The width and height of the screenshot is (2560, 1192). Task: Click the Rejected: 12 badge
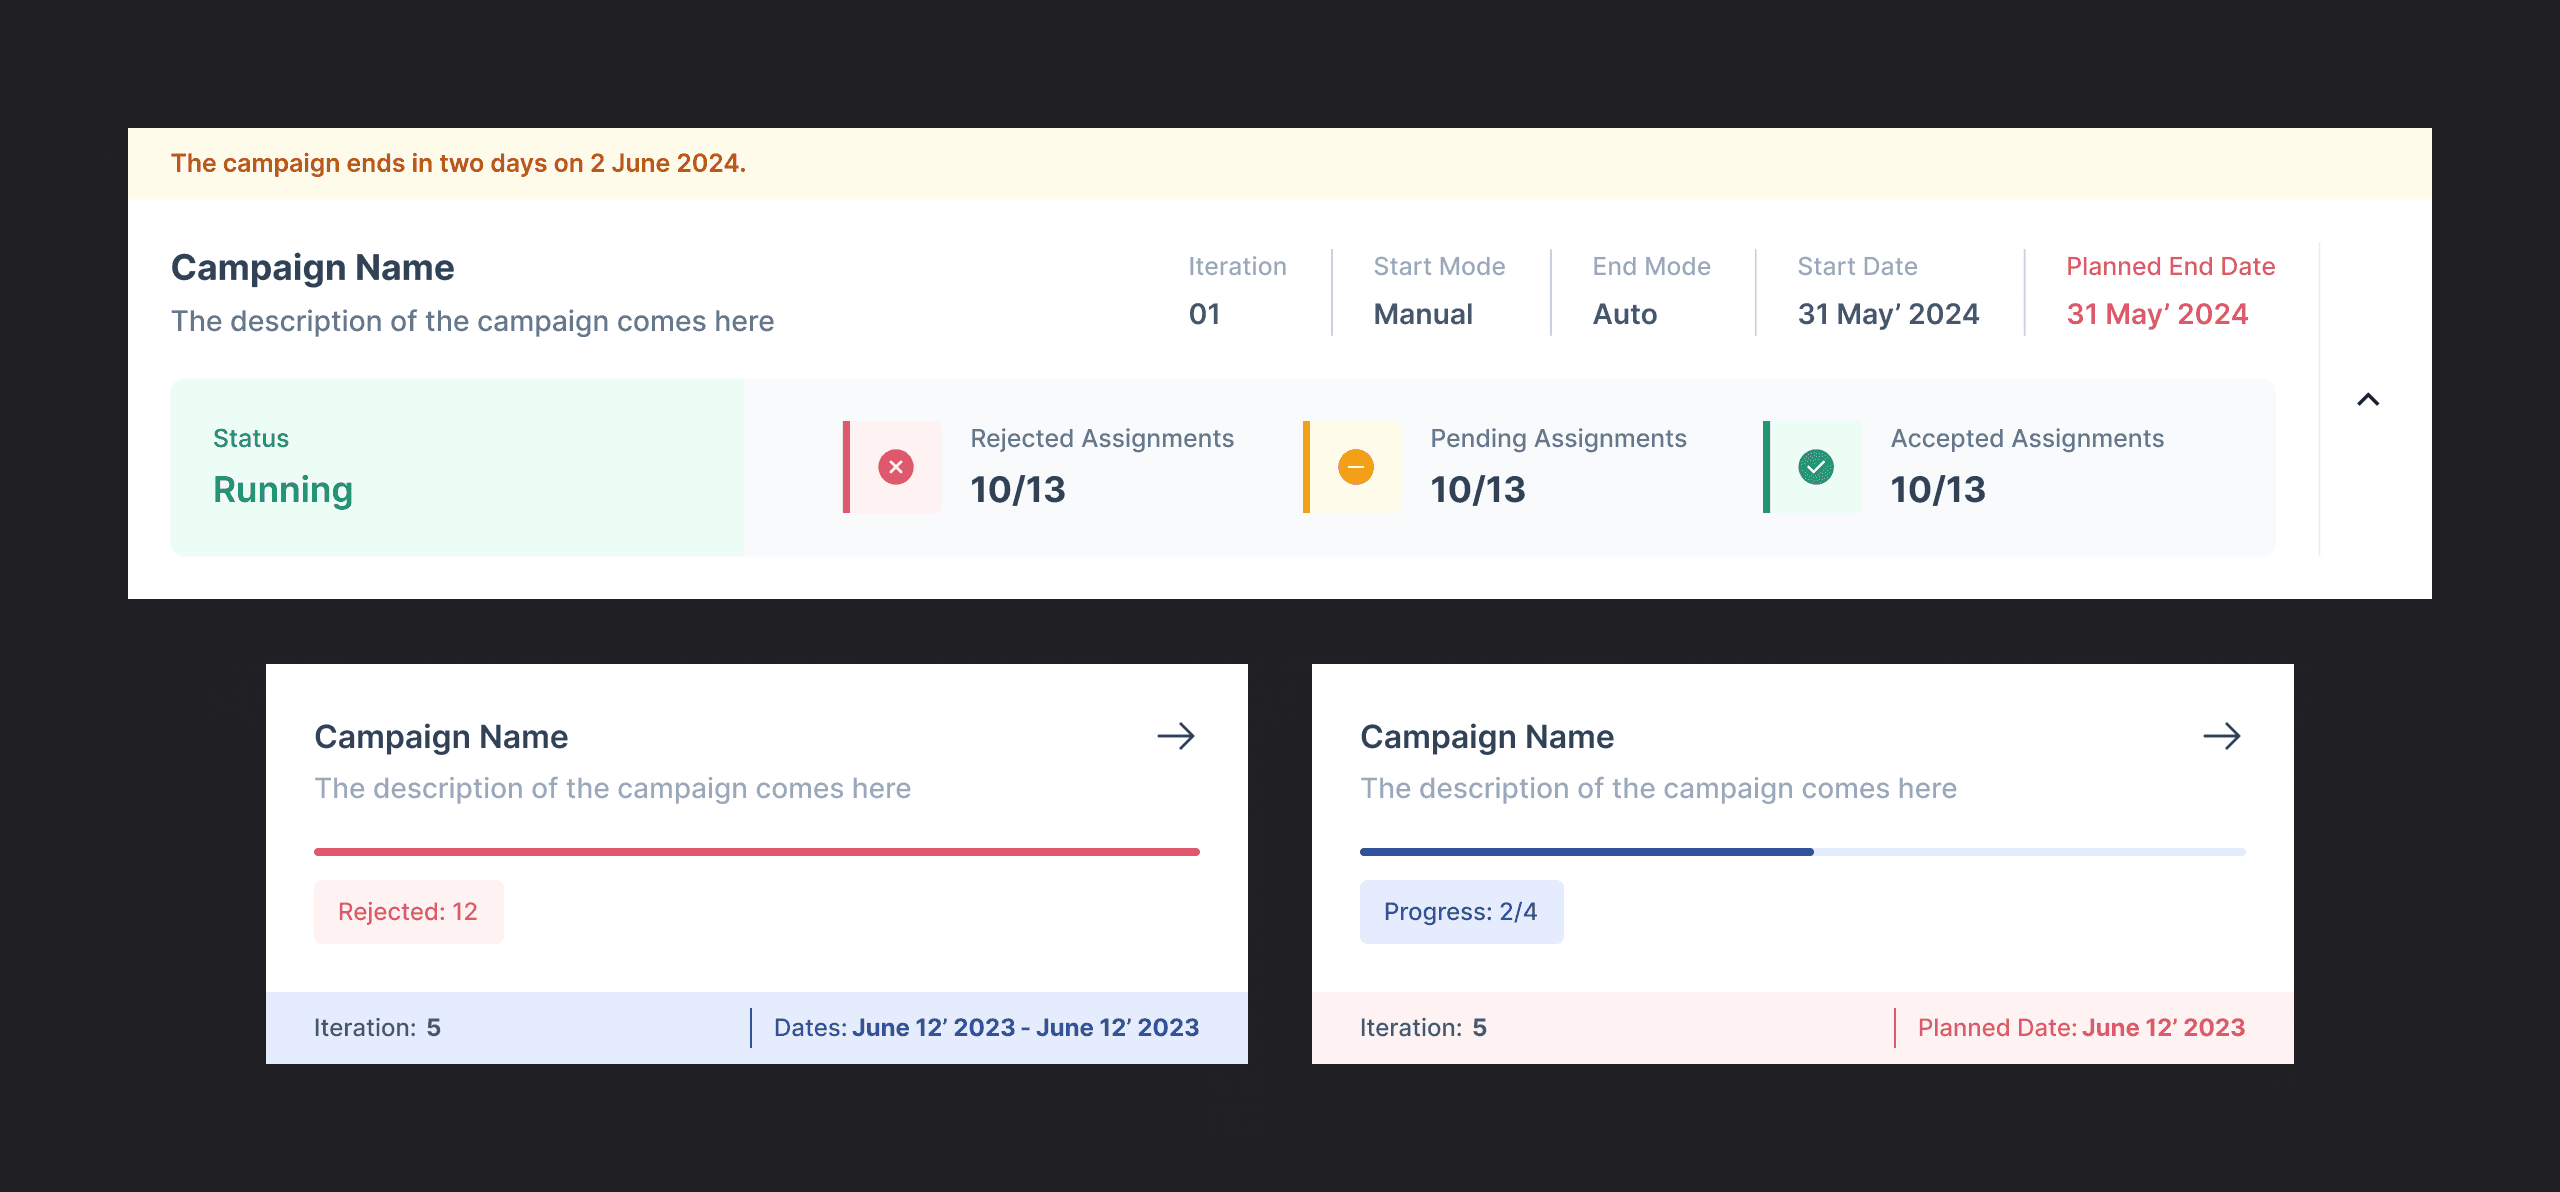[x=408, y=912]
